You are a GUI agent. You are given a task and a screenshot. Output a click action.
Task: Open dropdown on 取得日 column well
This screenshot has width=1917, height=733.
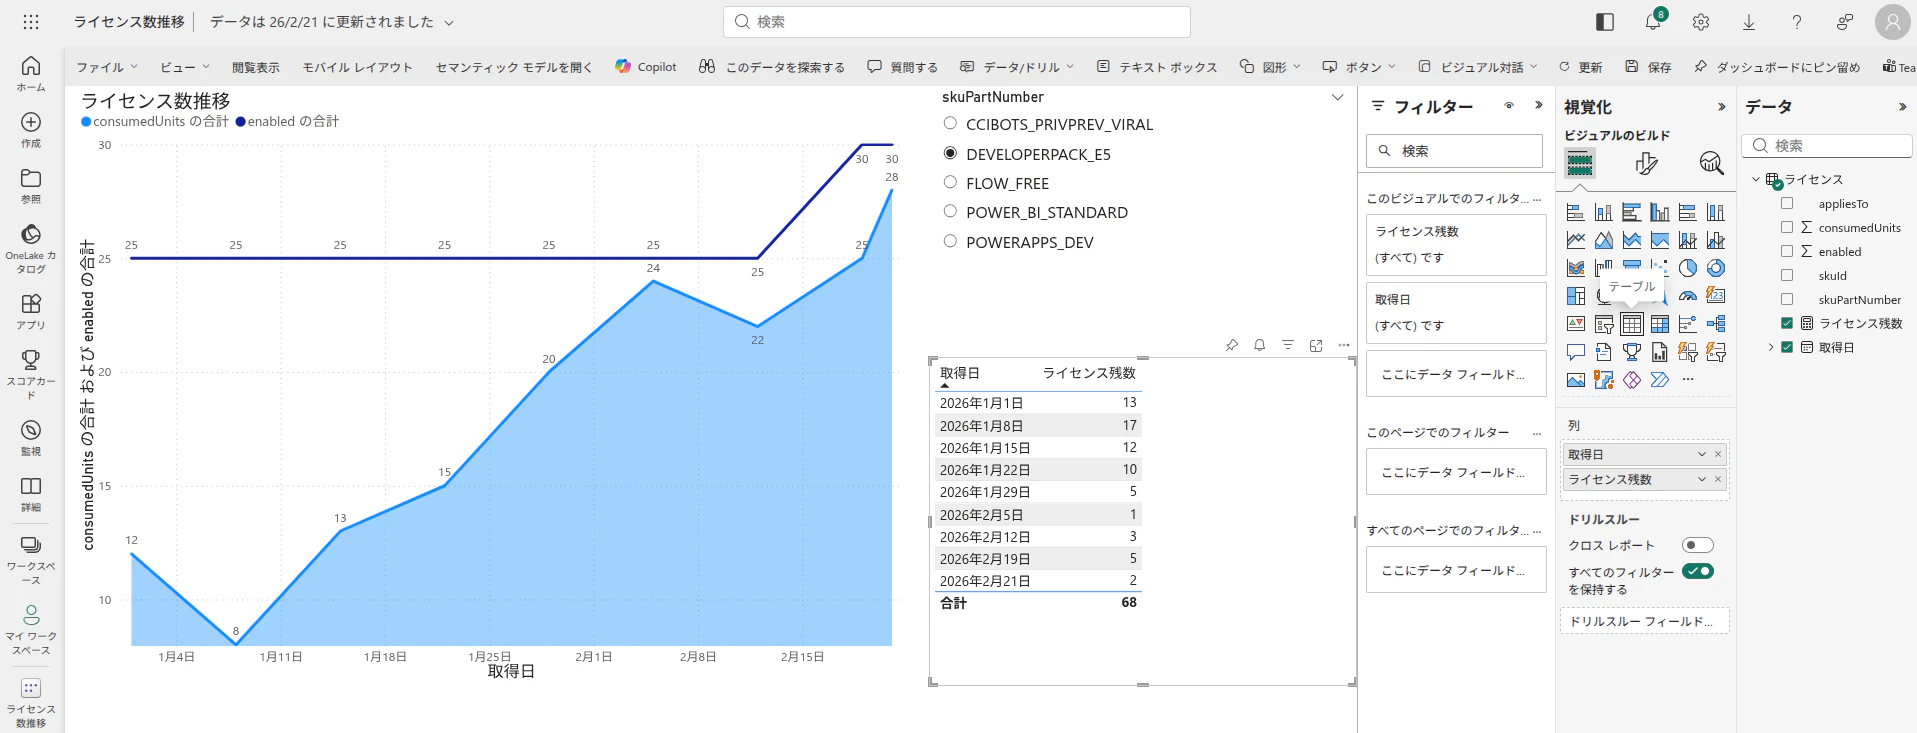click(1702, 454)
